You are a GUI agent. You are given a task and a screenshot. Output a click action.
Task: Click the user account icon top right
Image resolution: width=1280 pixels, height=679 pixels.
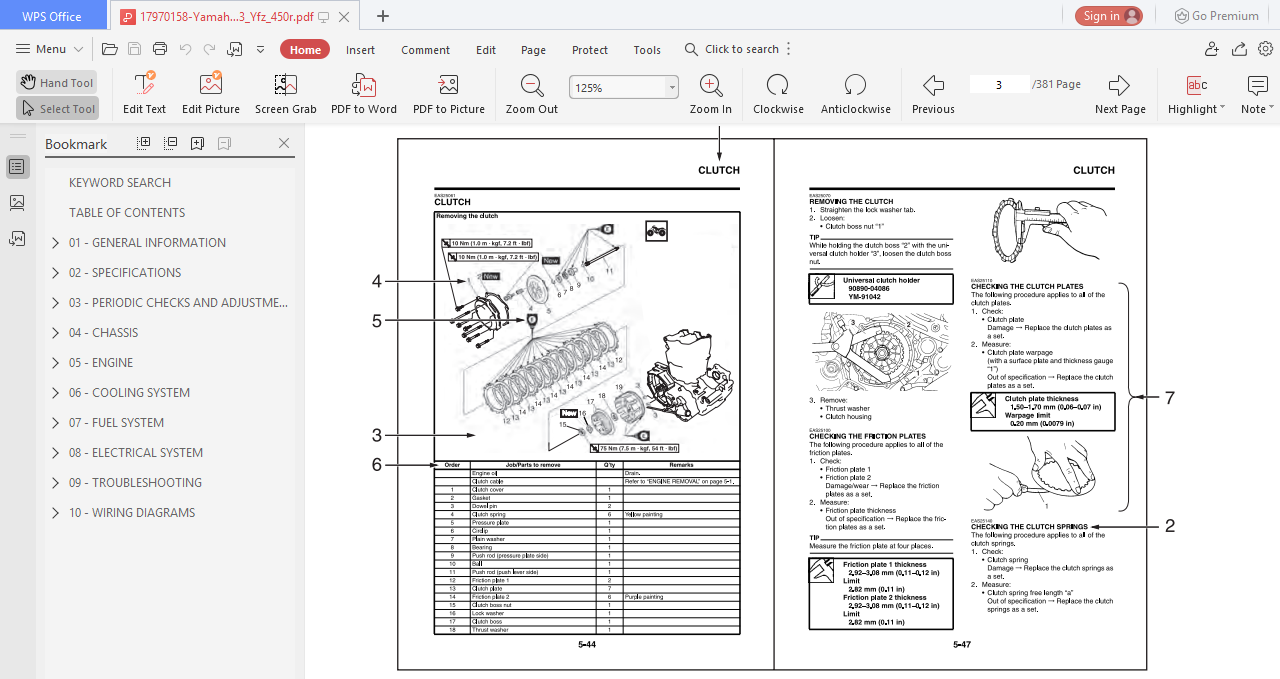(1212, 49)
